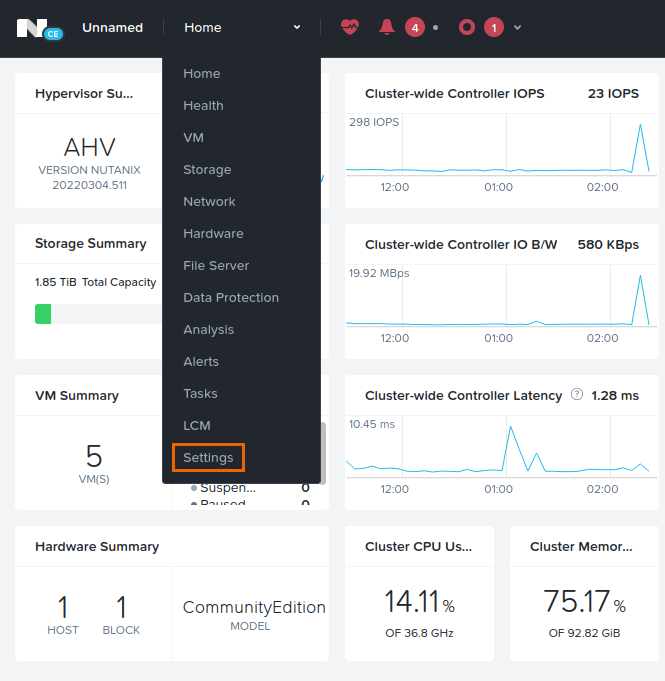Click the red task count badge 1

click(x=493, y=27)
